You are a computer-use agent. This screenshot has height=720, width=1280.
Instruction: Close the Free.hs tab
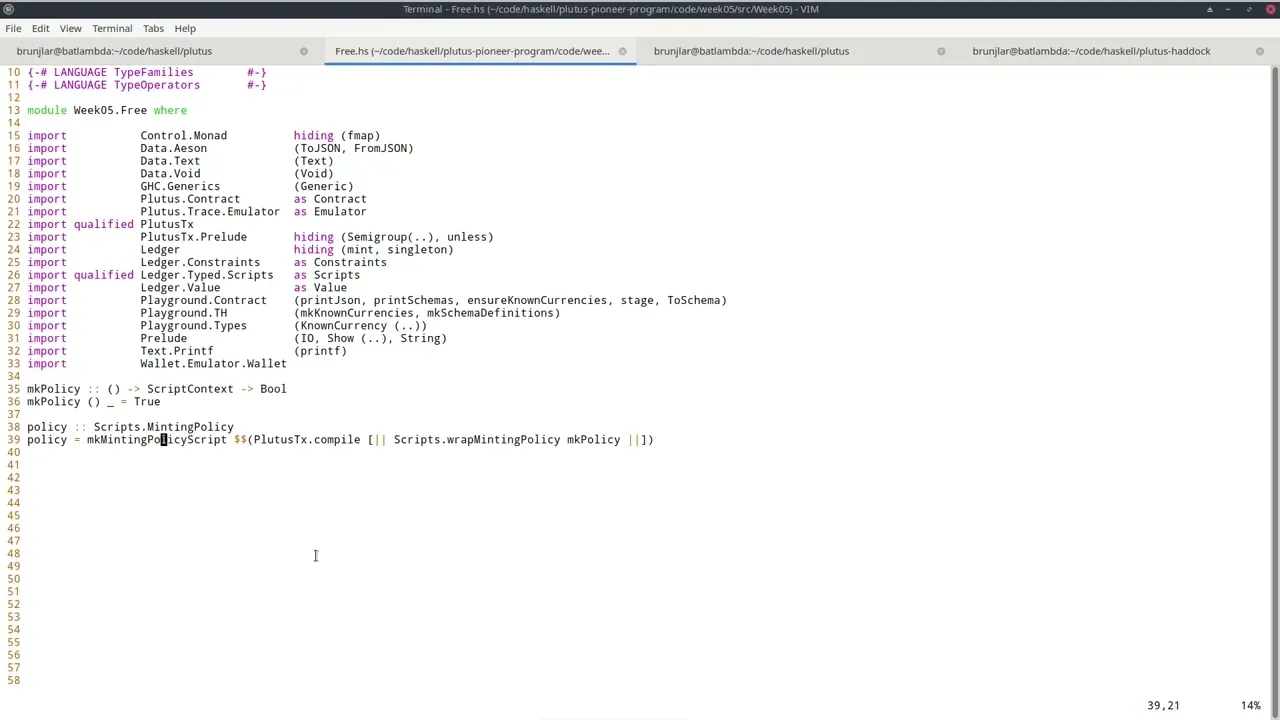pos(622,51)
